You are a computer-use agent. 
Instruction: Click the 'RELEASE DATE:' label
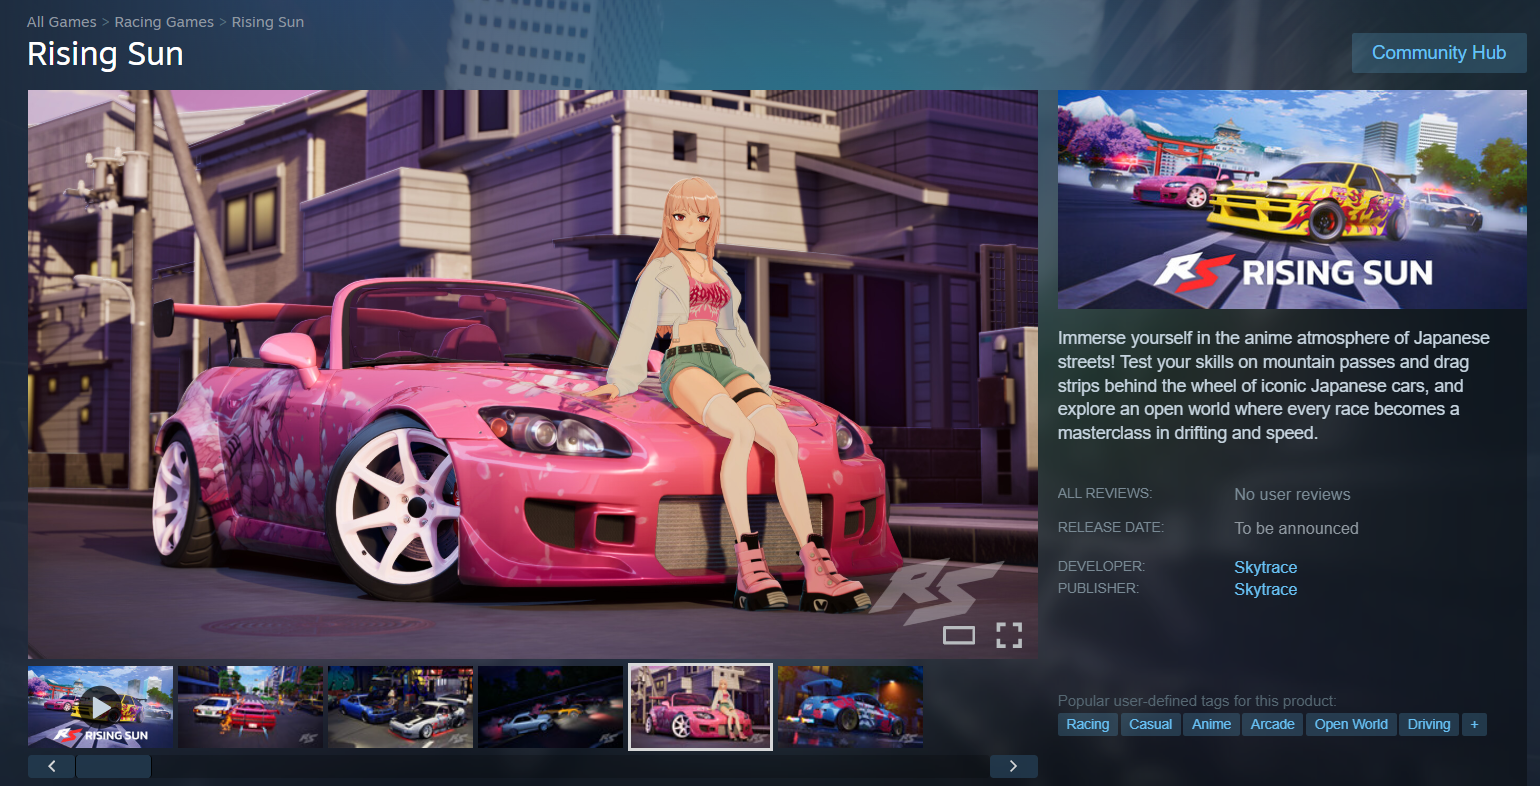tap(1111, 527)
